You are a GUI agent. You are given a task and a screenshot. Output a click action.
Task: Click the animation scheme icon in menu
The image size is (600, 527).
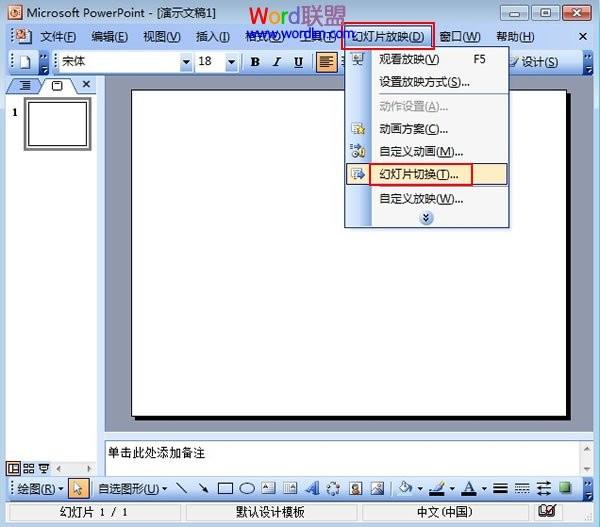(x=358, y=129)
